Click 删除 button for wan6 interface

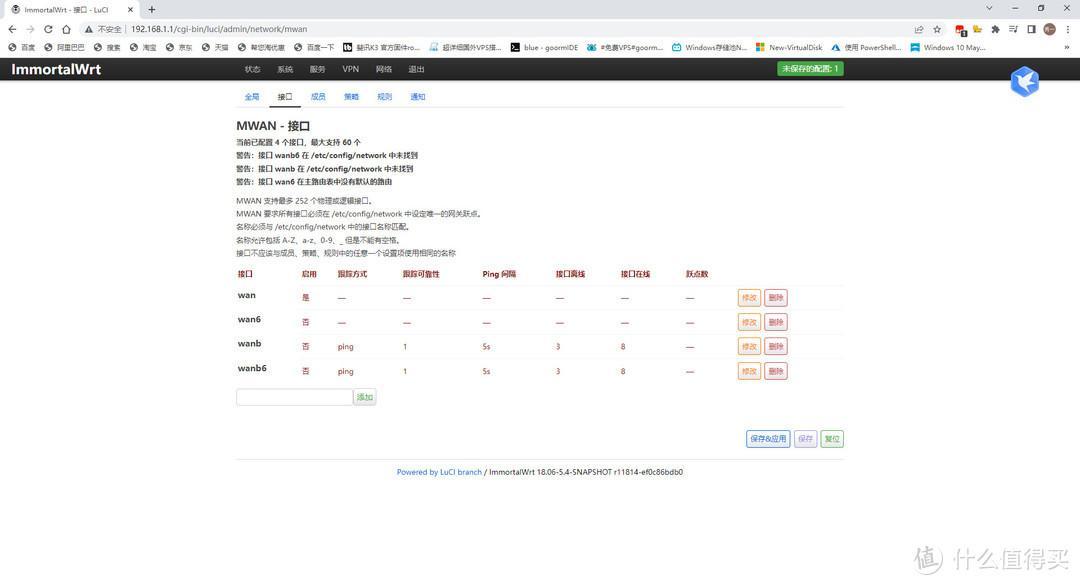click(x=776, y=322)
